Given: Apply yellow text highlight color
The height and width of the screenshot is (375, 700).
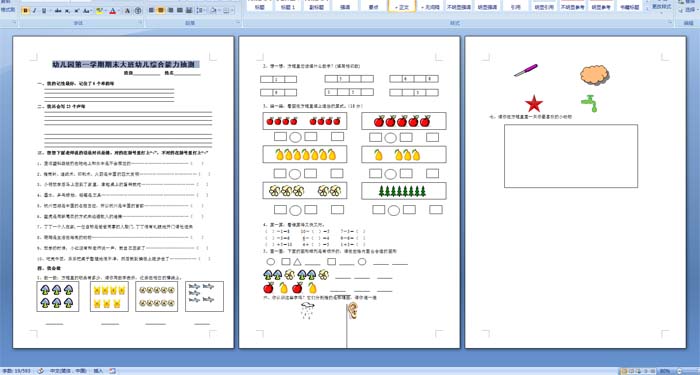Looking at the screenshot, I should click(99, 11).
